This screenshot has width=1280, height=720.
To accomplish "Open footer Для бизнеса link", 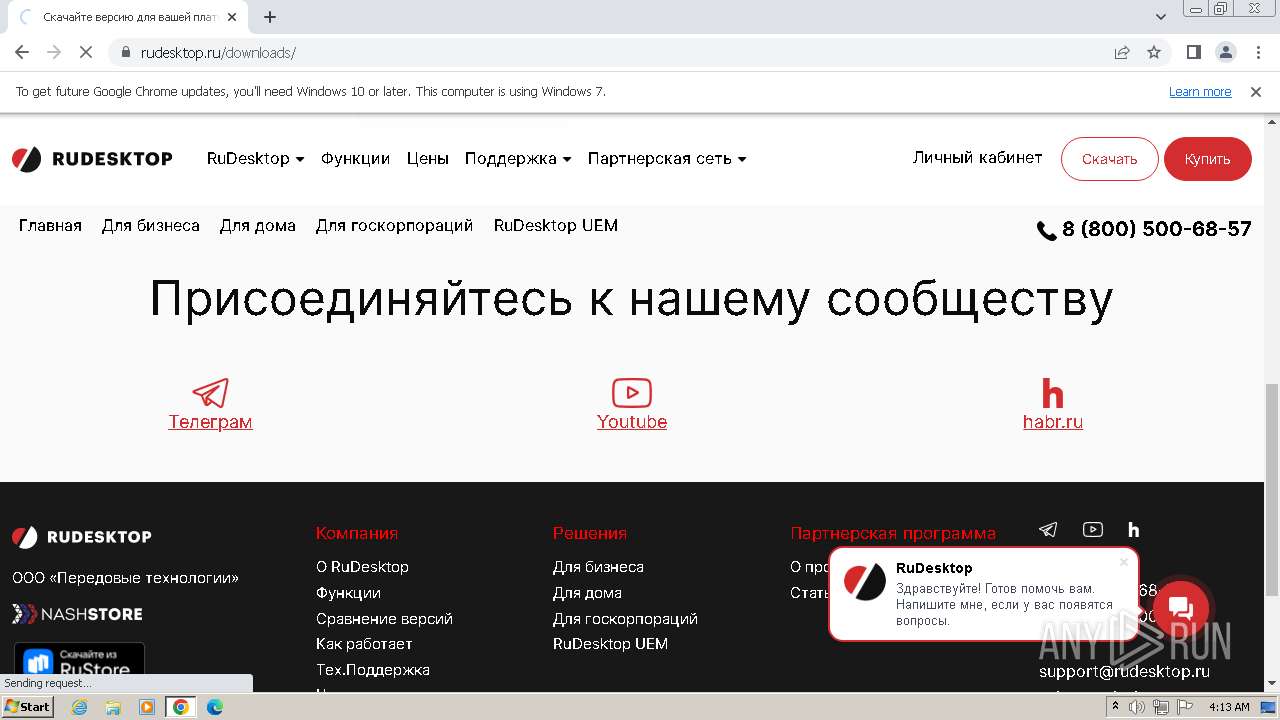I will point(598,567).
